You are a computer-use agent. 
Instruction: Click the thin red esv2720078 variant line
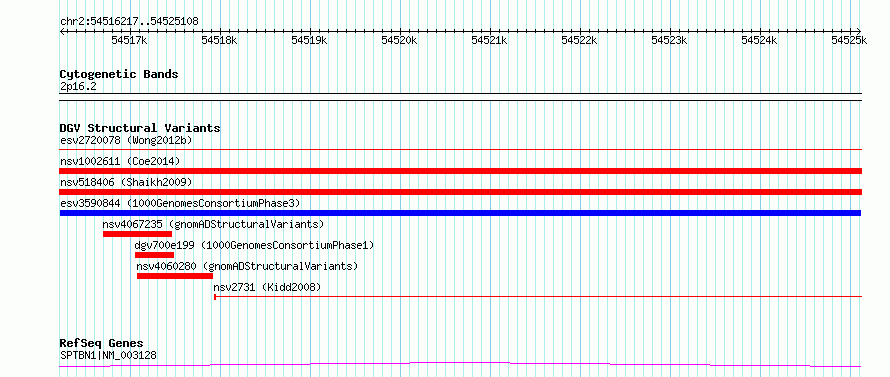tap(460, 149)
